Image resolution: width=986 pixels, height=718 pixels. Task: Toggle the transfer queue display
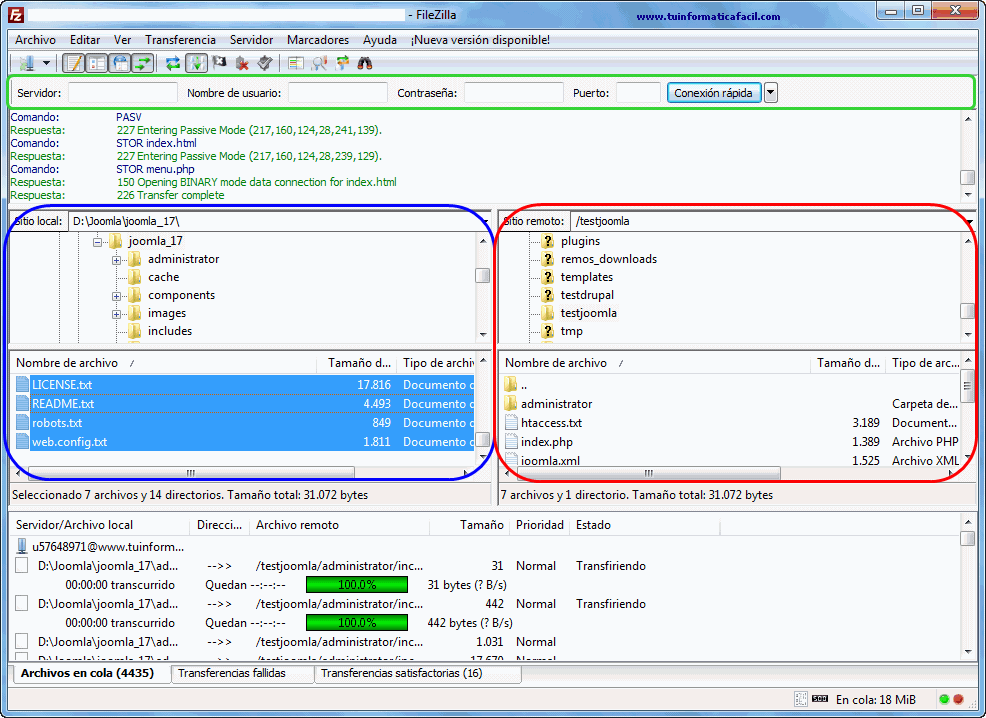(143, 63)
